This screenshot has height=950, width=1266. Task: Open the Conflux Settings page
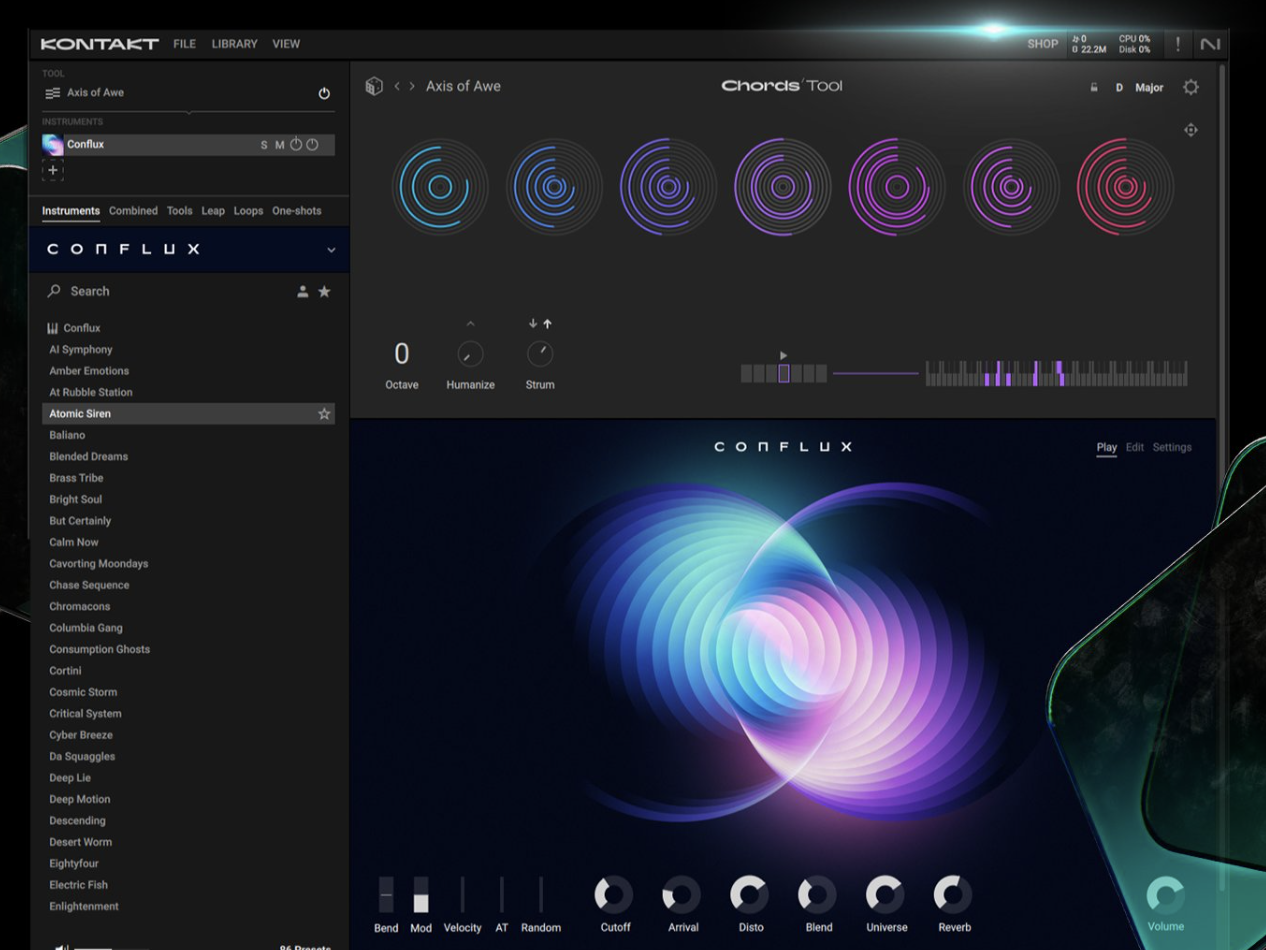coord(1172,448)
